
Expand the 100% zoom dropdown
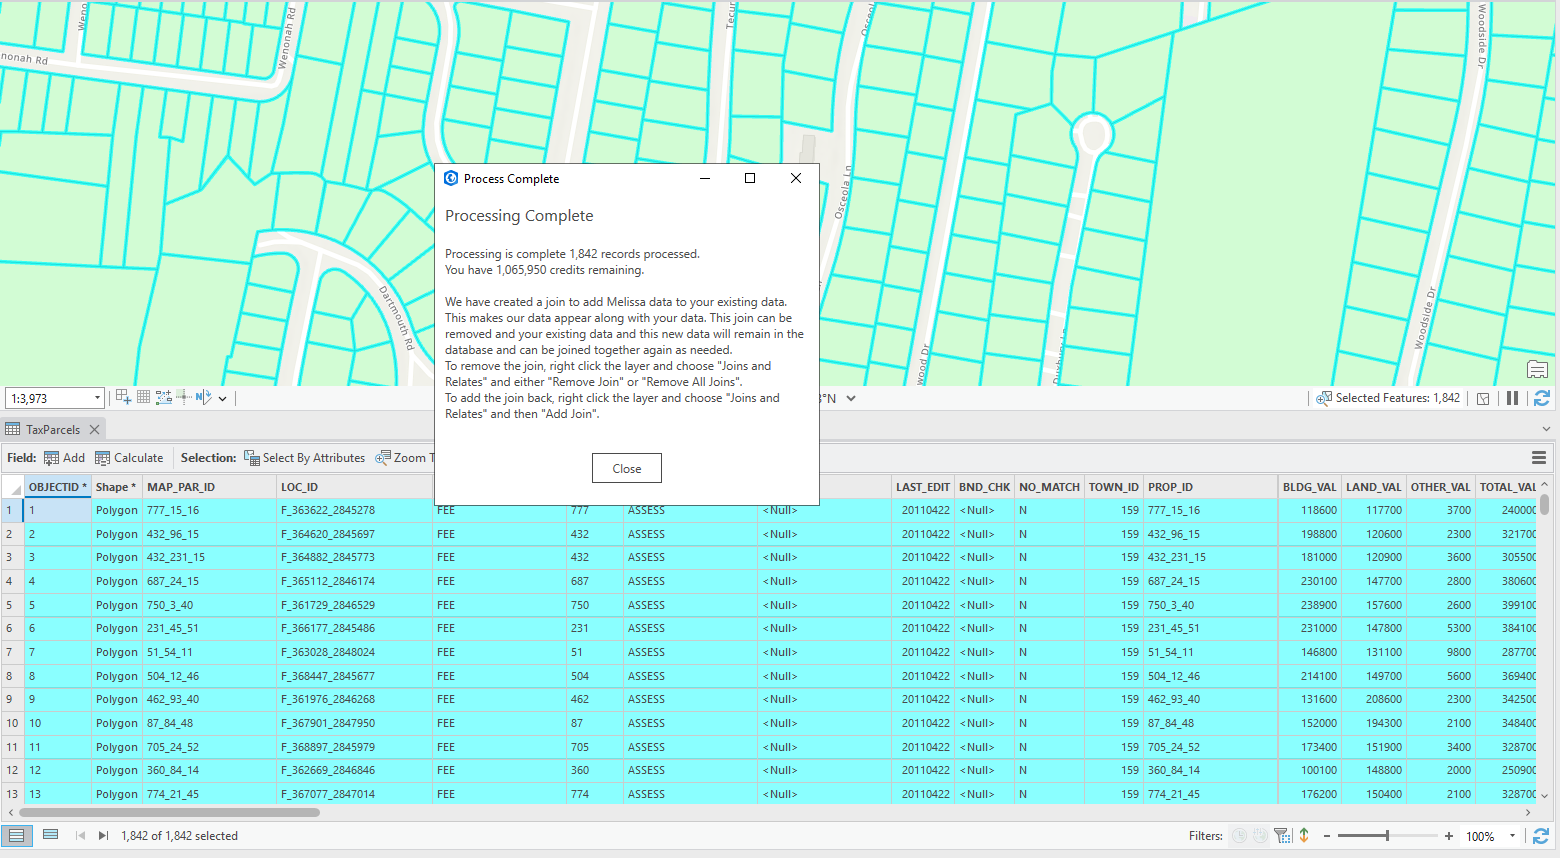pyautogui.click(x=1509, y=836)
